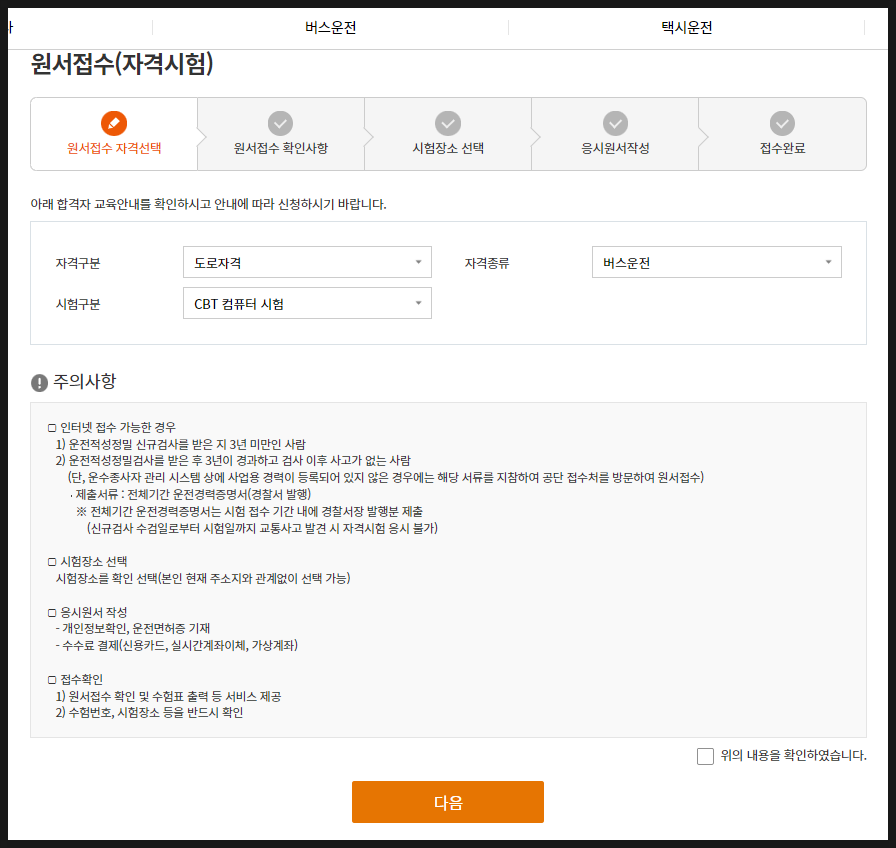Click the 개인정보확인, 운전면허증 기재 line
Viewport: 896px width, 848px height.
tap(133, 629)
